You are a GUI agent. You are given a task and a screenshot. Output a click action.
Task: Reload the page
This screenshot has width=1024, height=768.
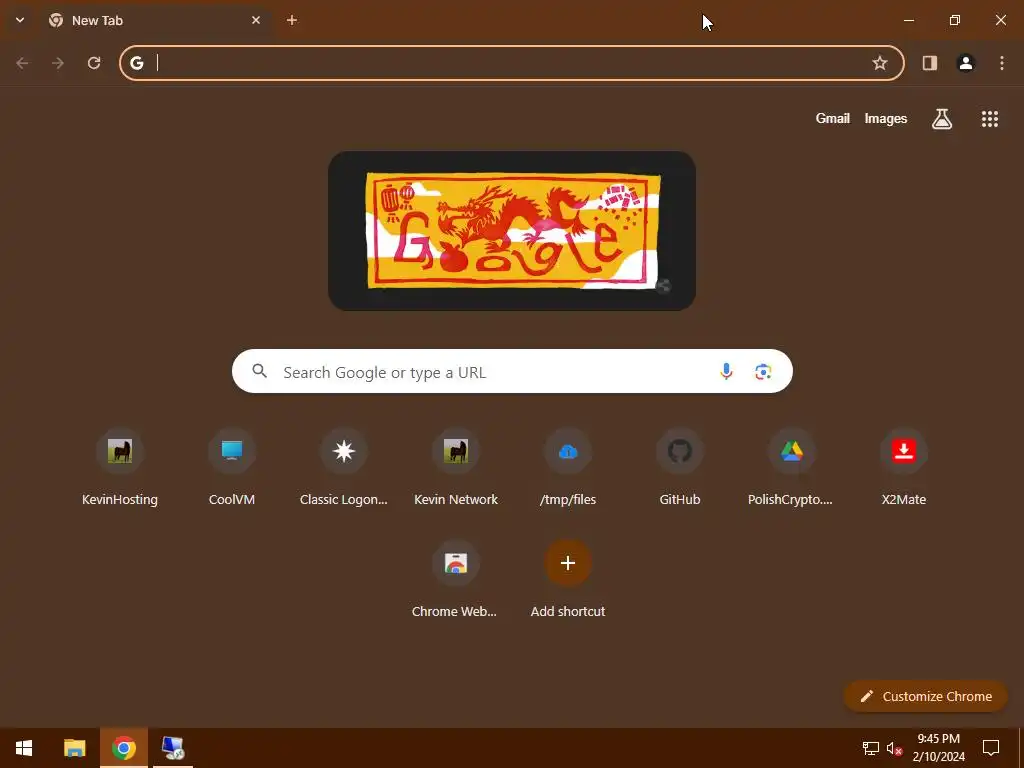click(94, 63)
